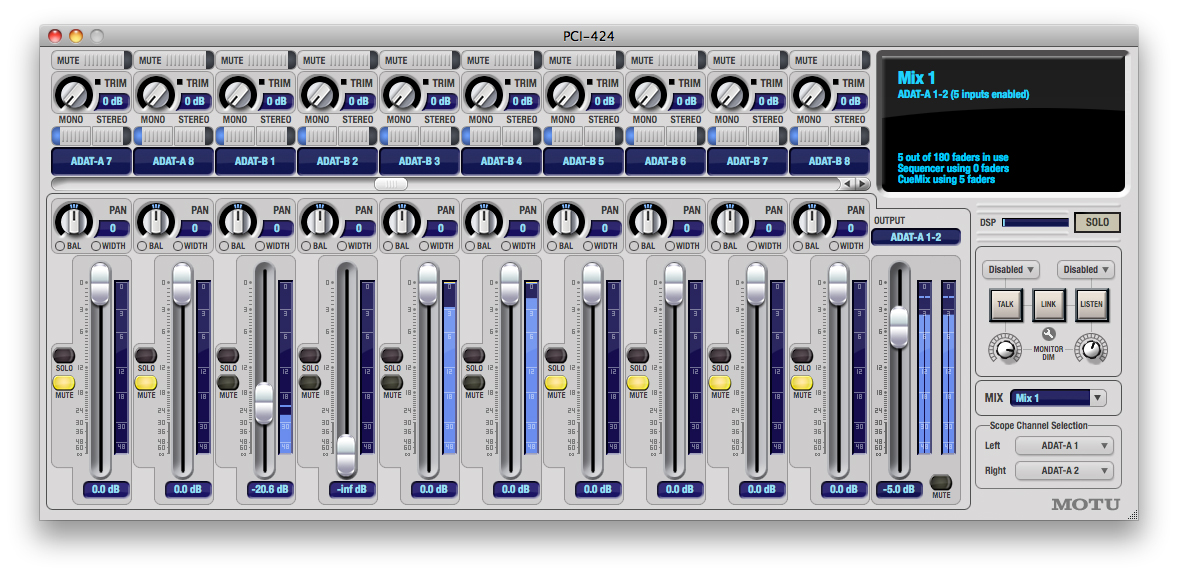Unmute the ADAT-A 8 fader channel
1178x575 pixels.
click(146, 383)
